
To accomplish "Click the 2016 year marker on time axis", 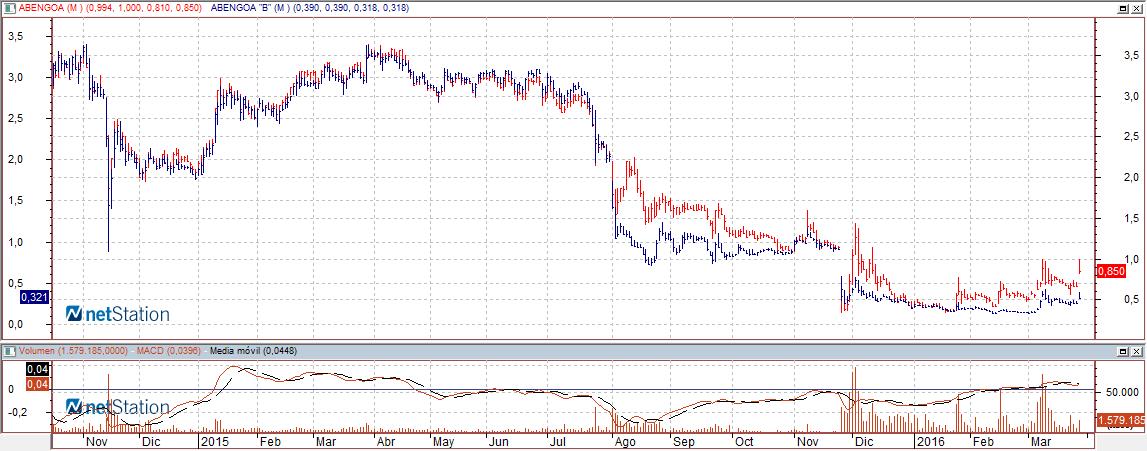I will pos(931,442).
